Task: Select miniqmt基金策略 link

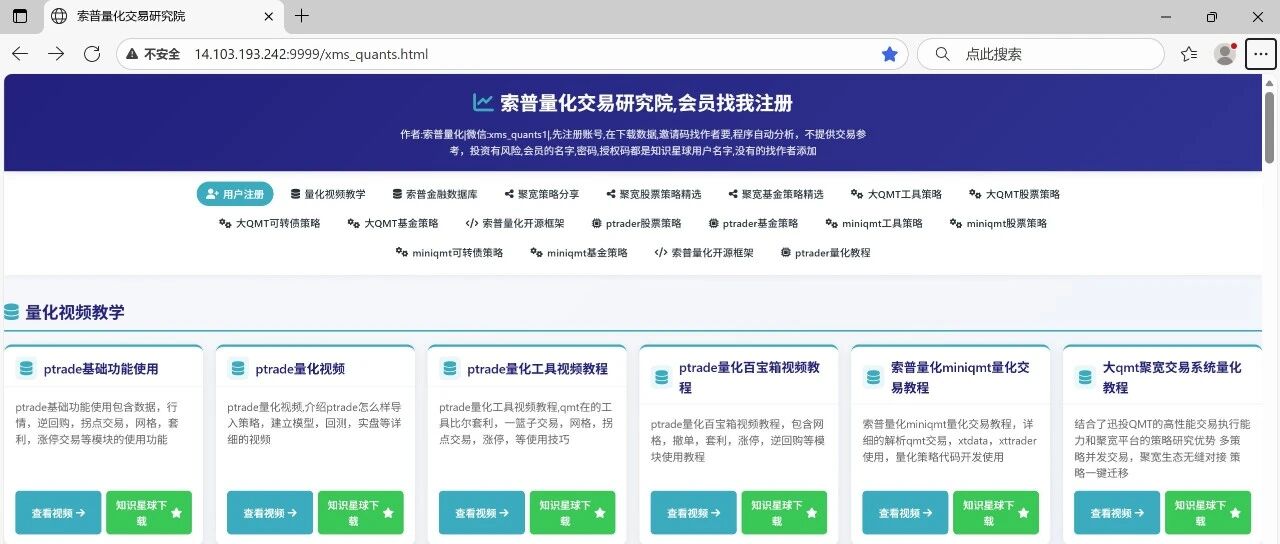Action: pos(578,253)
